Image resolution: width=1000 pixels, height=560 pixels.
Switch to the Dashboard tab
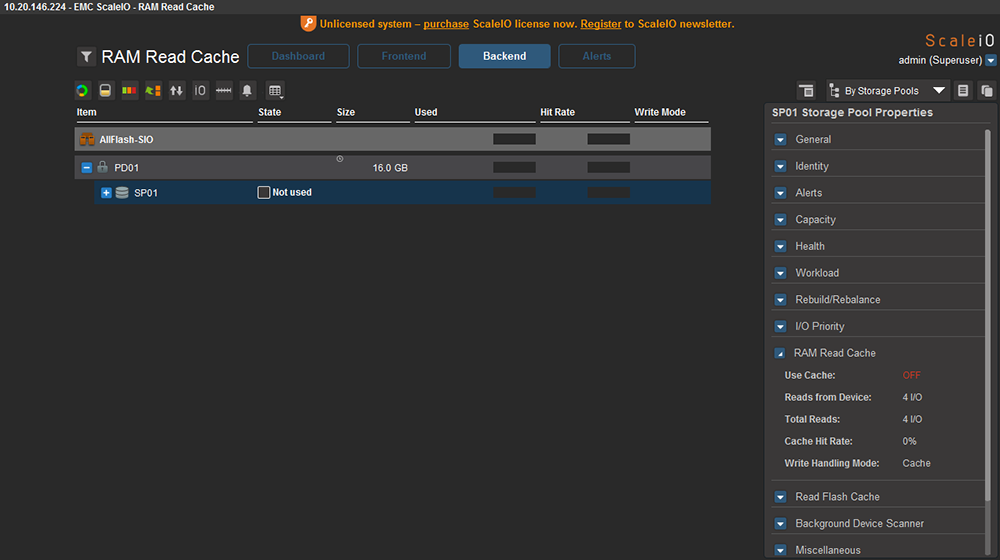point(298,56)
